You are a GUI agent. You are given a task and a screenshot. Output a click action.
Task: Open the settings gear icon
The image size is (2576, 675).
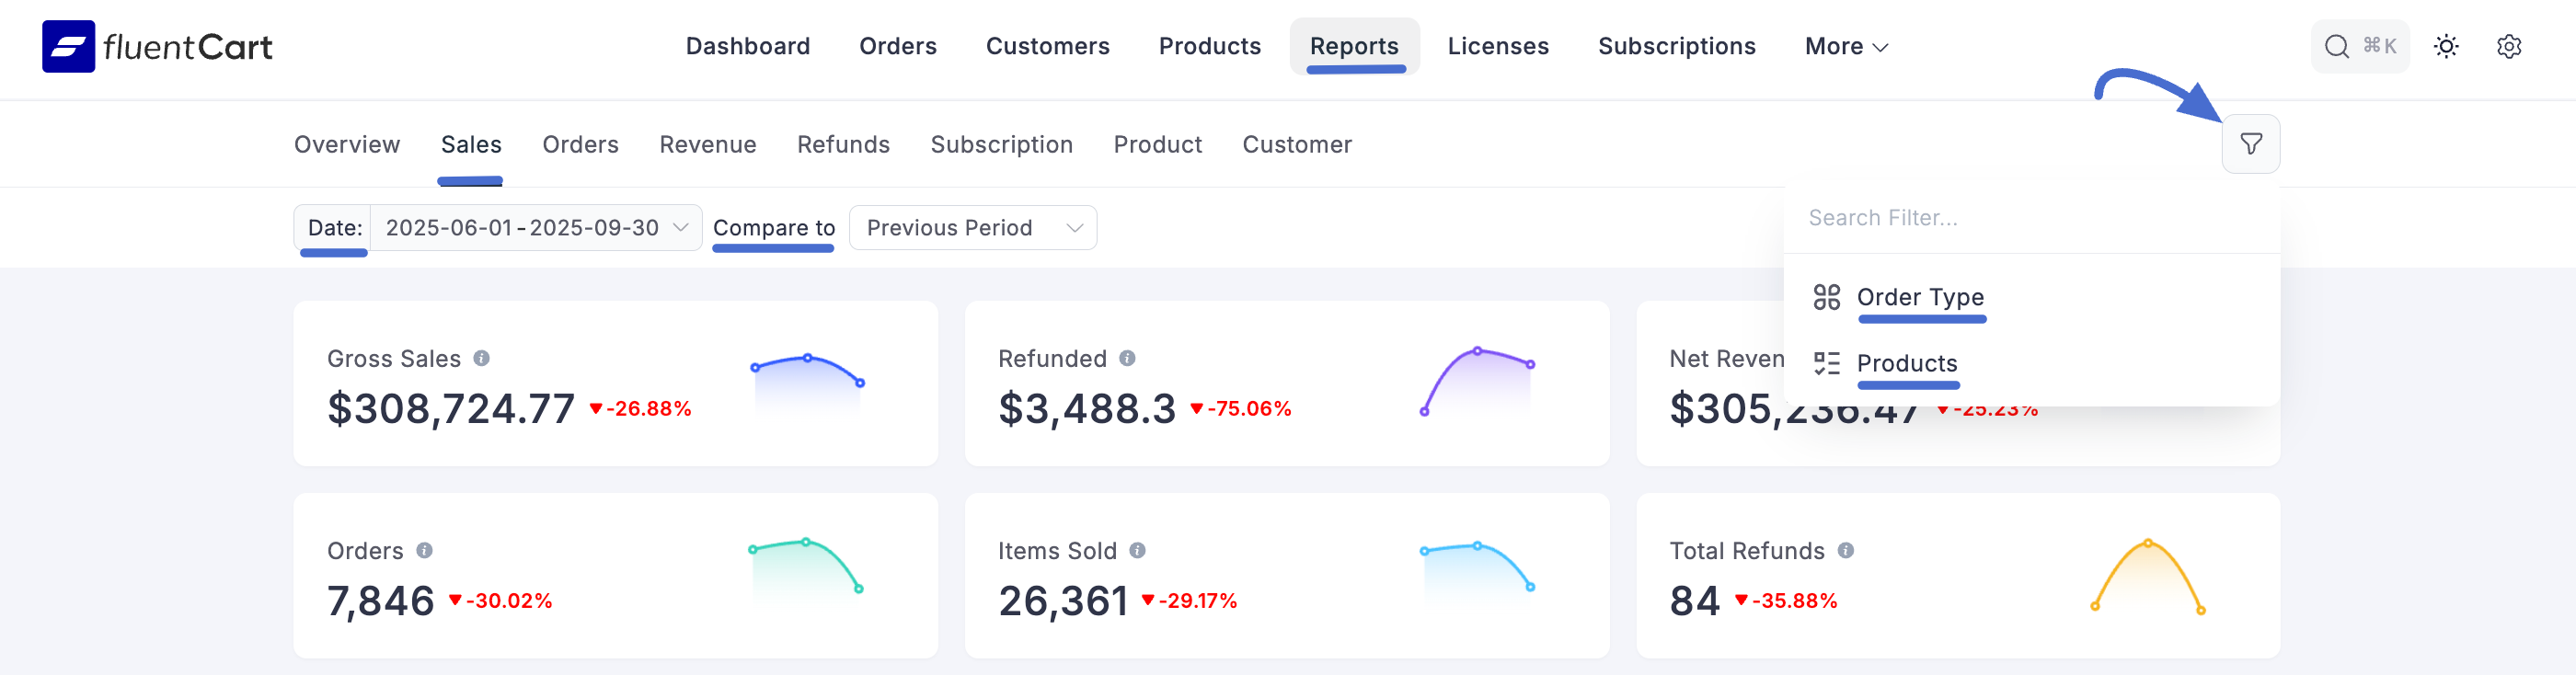(2508, 46)
